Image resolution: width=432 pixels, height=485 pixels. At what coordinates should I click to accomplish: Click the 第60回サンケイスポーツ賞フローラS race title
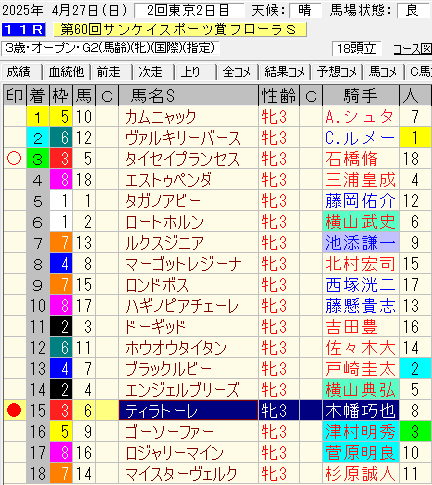click(180, 30)
